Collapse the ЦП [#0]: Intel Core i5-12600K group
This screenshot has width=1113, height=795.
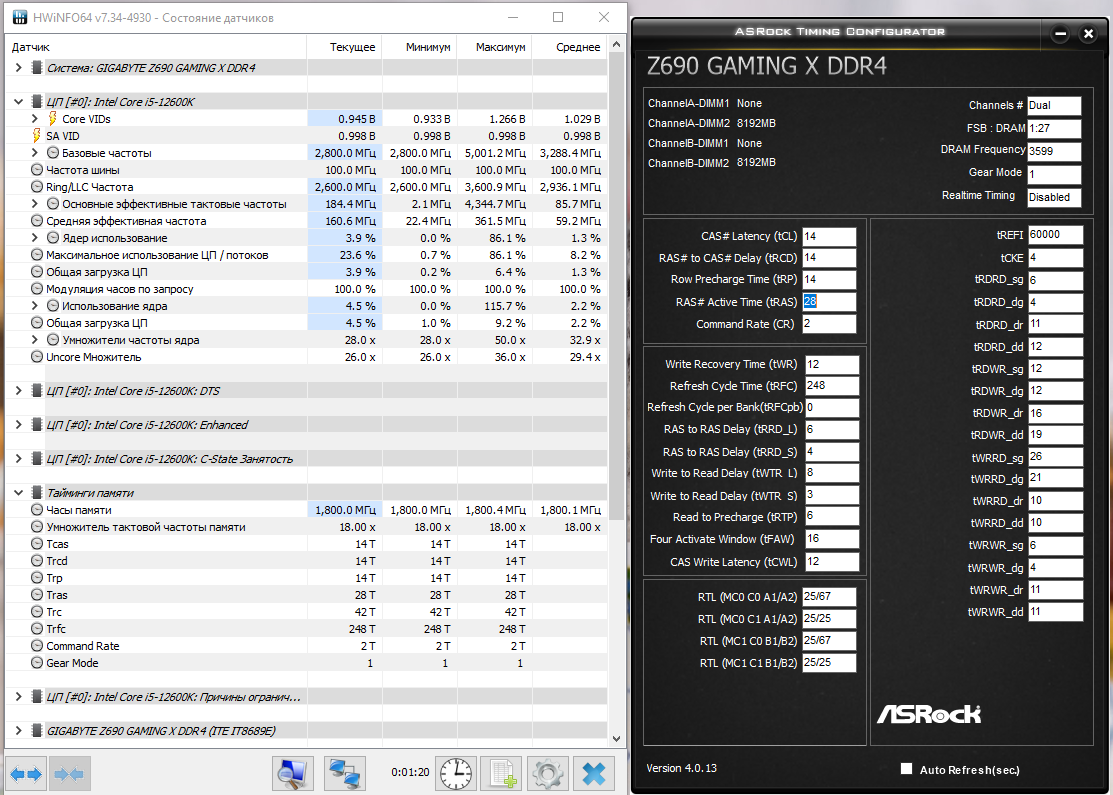(18, 102)
